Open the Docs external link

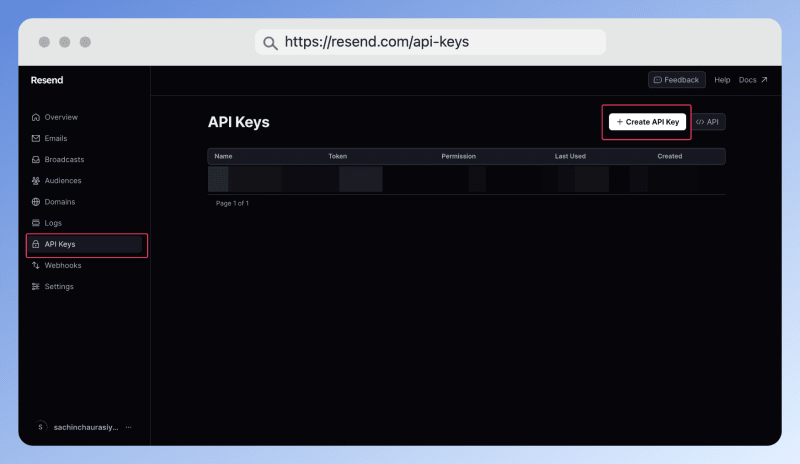(x=753, y=80)
